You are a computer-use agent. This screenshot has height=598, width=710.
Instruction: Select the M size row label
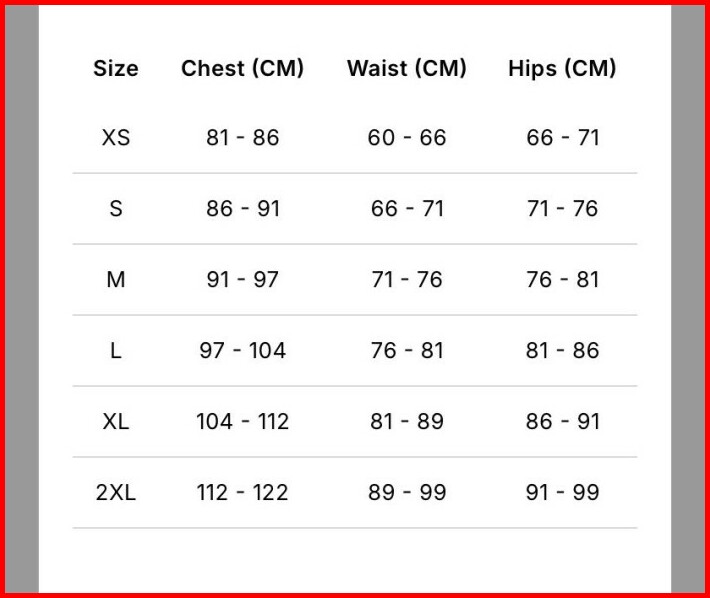click(116, 280)
